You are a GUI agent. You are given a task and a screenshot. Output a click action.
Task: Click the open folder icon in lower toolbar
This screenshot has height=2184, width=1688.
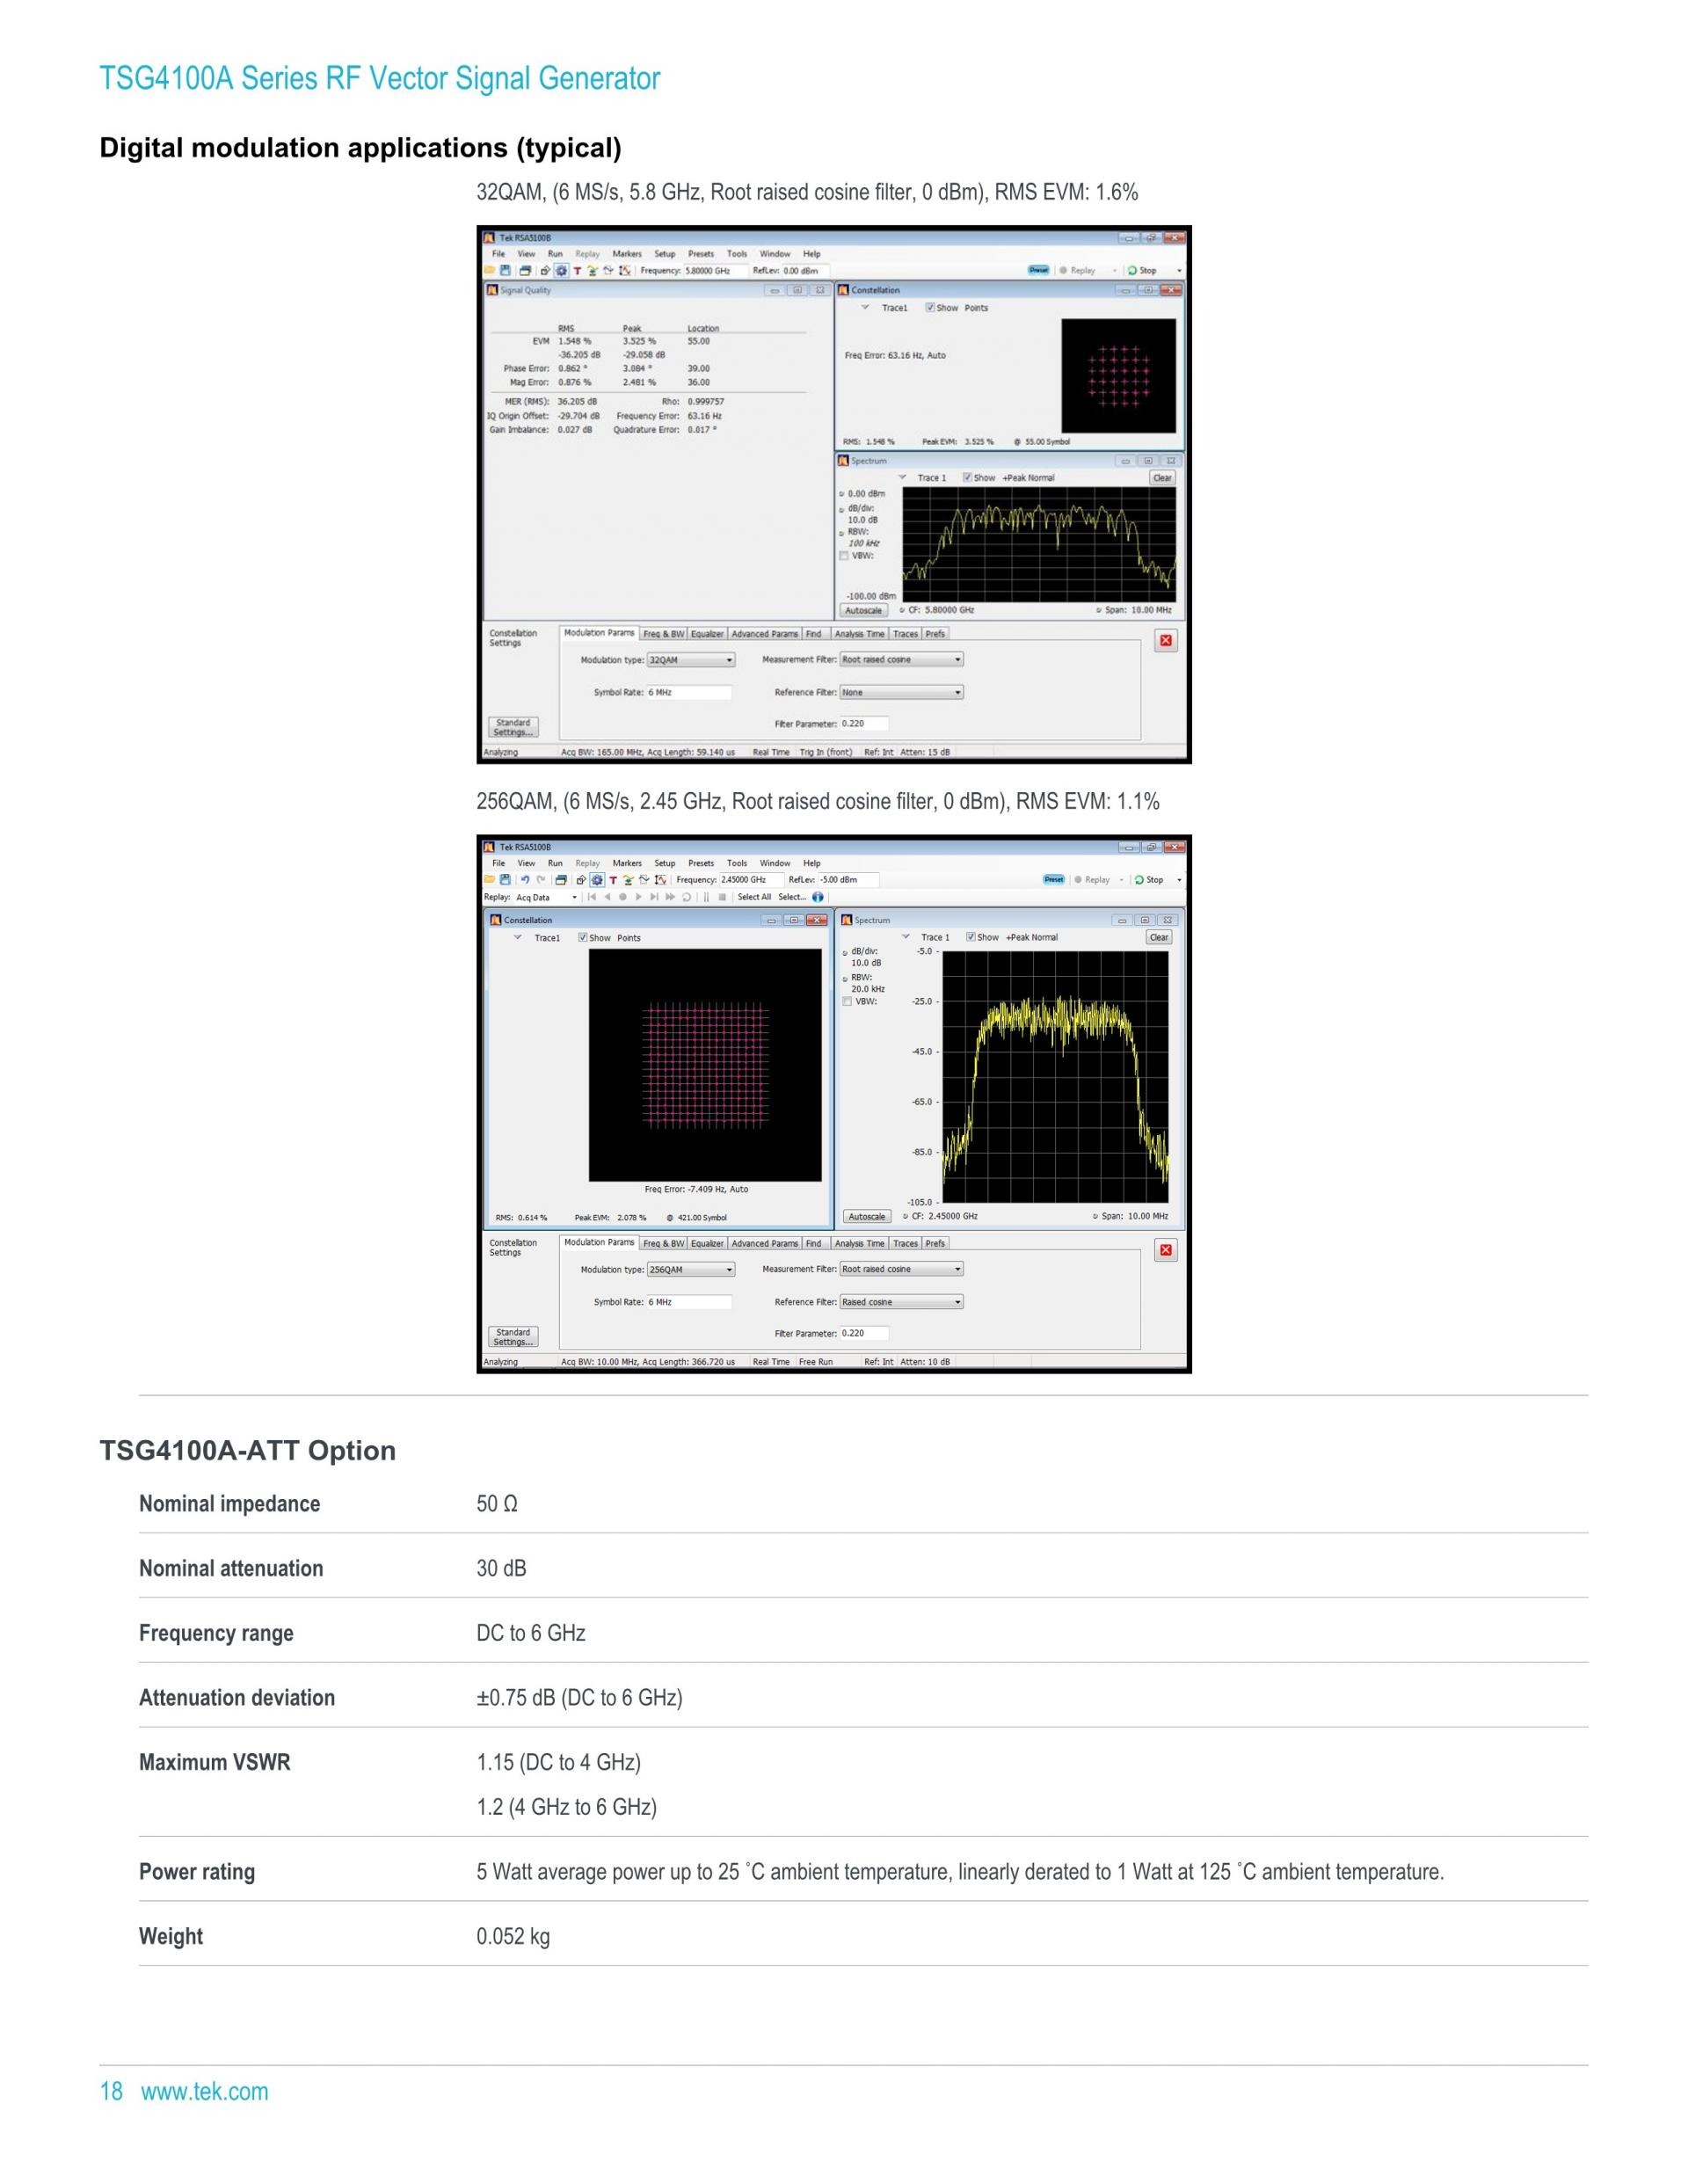tap(490, 880)
